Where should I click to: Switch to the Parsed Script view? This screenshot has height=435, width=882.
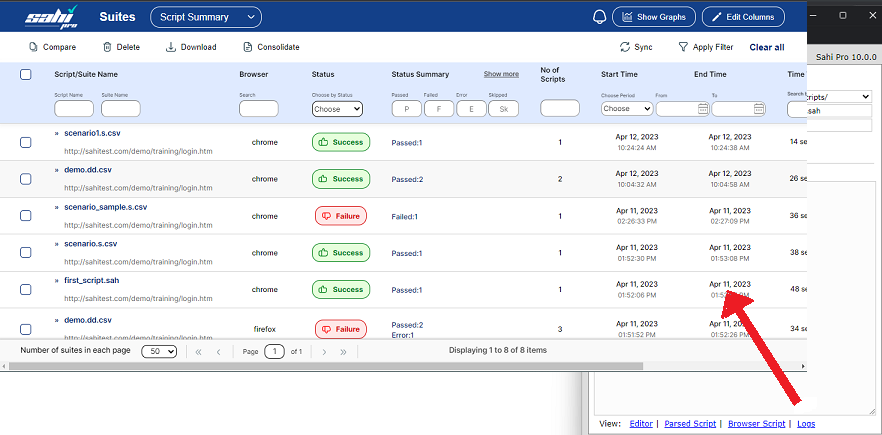click(690, 424)
